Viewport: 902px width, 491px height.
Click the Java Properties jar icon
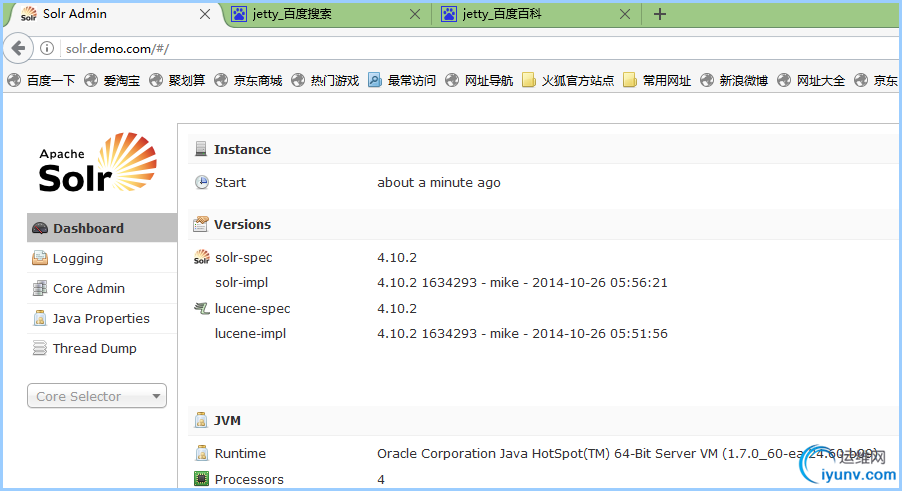click(x=40, y=318)
